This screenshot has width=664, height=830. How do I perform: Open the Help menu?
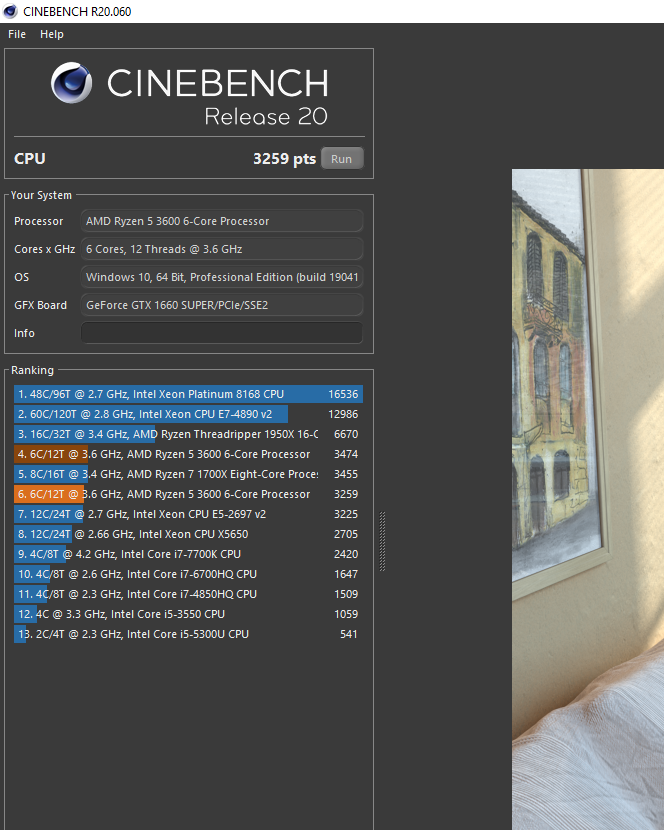[x=52, y=34]
